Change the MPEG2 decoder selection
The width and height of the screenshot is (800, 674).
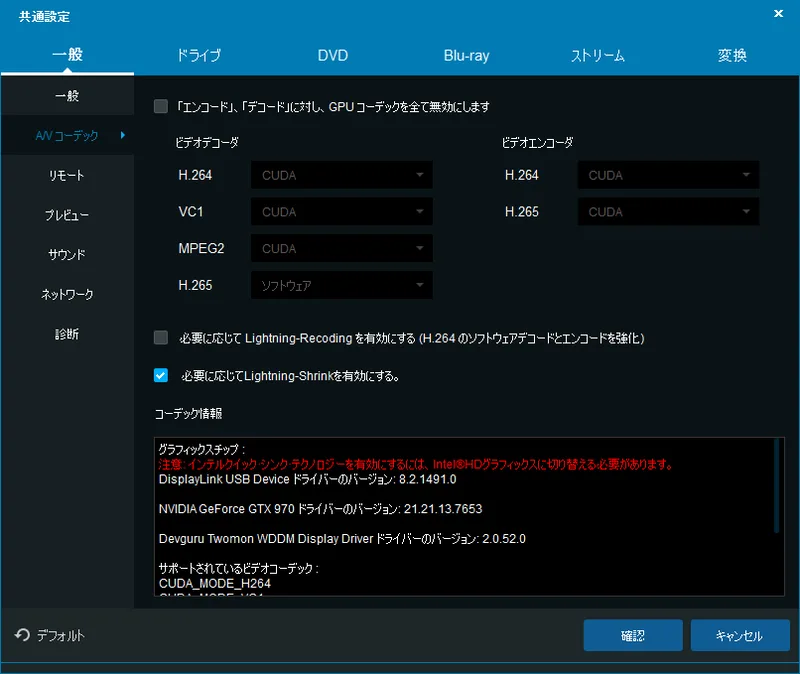340,248
